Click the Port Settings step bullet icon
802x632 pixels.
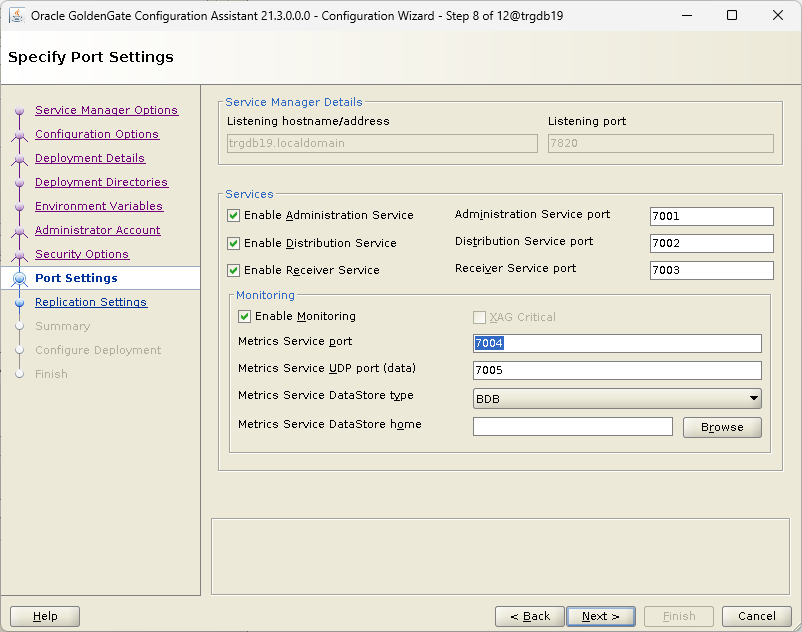[19, 279]
